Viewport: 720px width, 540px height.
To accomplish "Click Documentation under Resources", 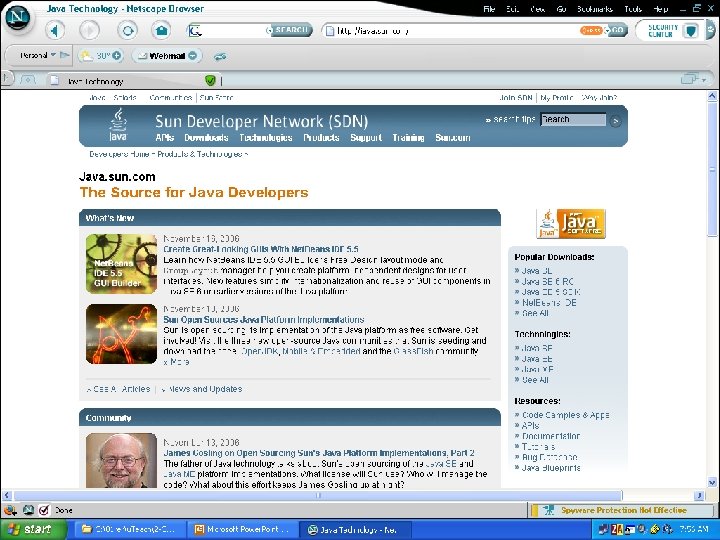I will click(551, 436).
